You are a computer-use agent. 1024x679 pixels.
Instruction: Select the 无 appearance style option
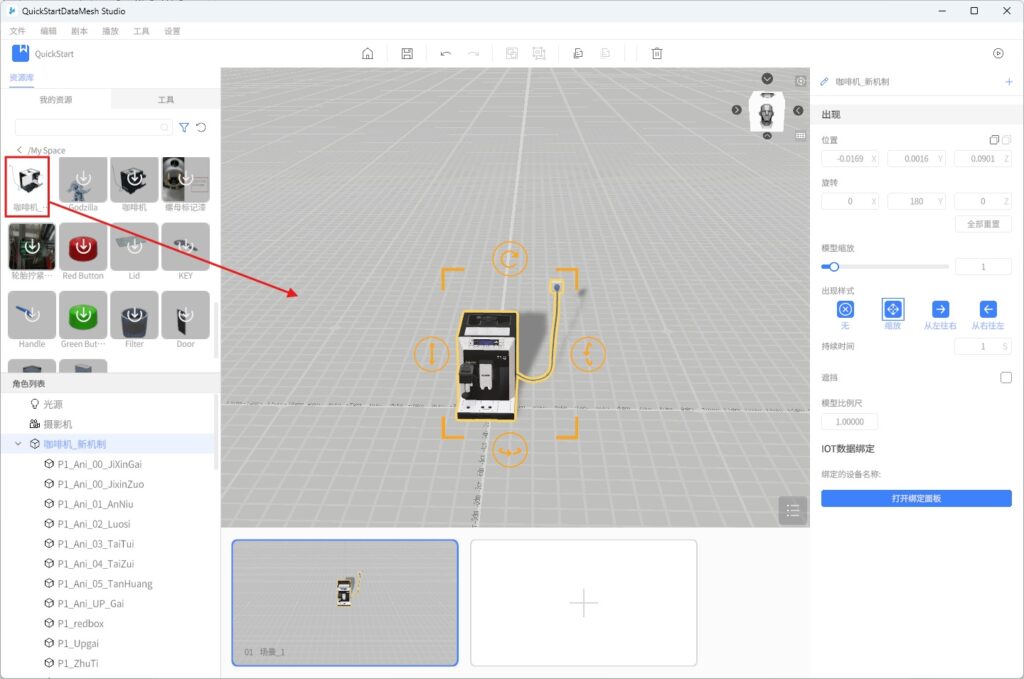(x=845, y=310)
